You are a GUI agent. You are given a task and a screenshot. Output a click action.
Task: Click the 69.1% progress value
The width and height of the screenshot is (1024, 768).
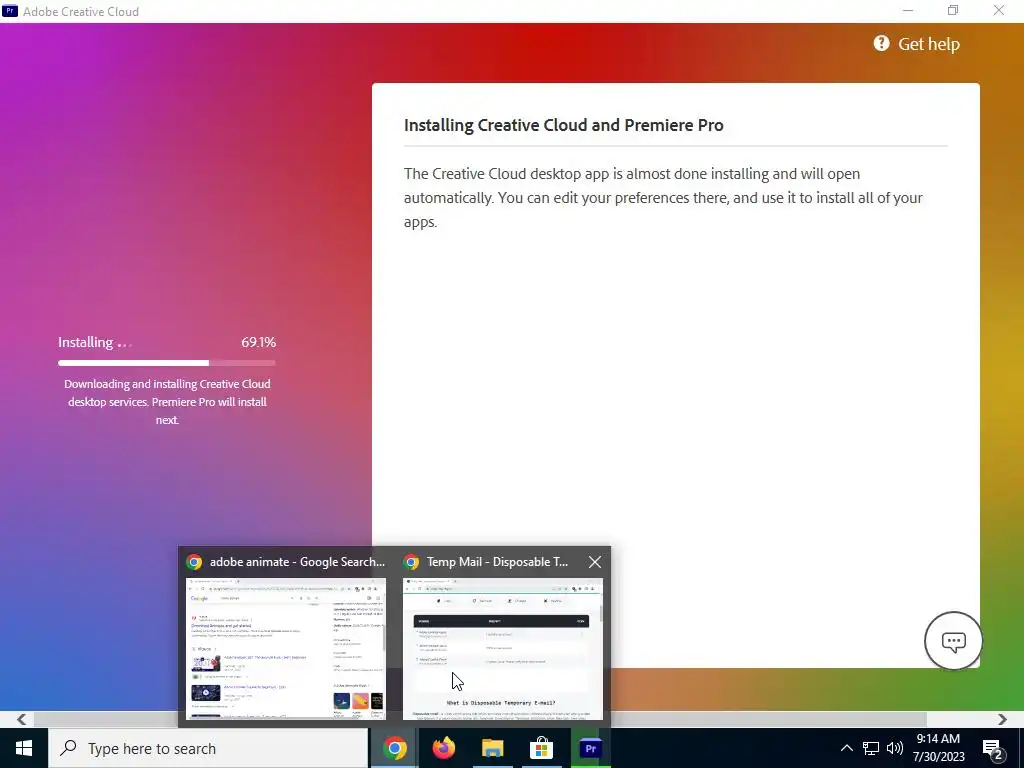pos(259,342)
